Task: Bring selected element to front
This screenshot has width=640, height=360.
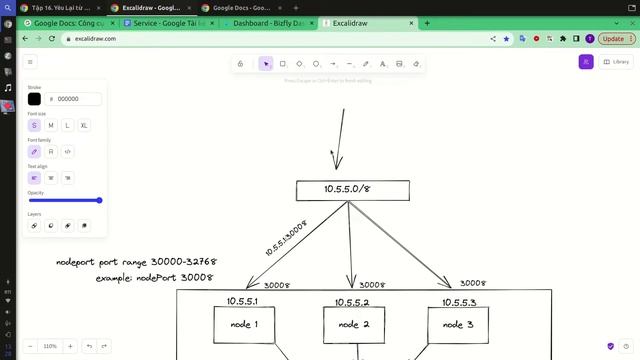Action: click(84, 226)
